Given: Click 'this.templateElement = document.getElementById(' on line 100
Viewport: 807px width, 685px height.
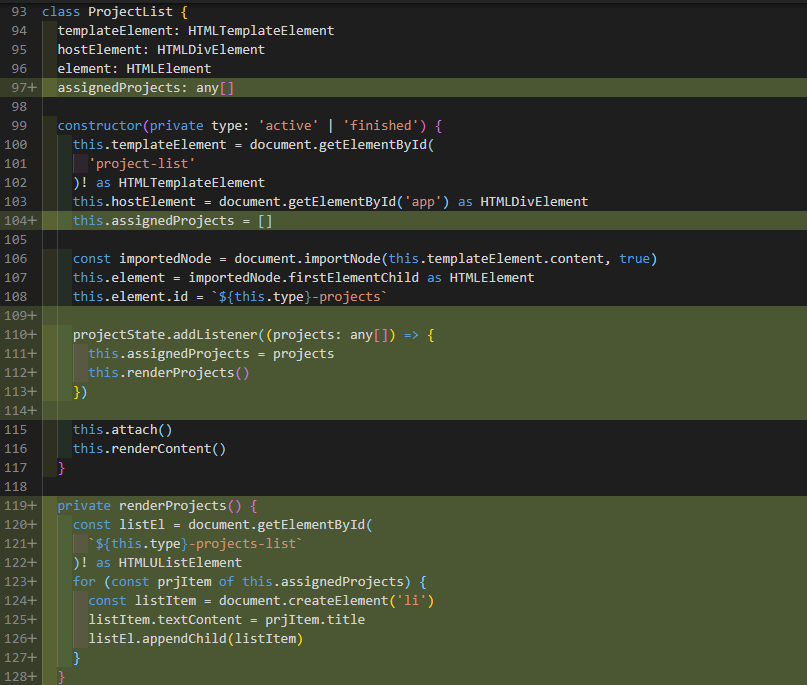Looking at the screenshot, I should tap(253, 145).
